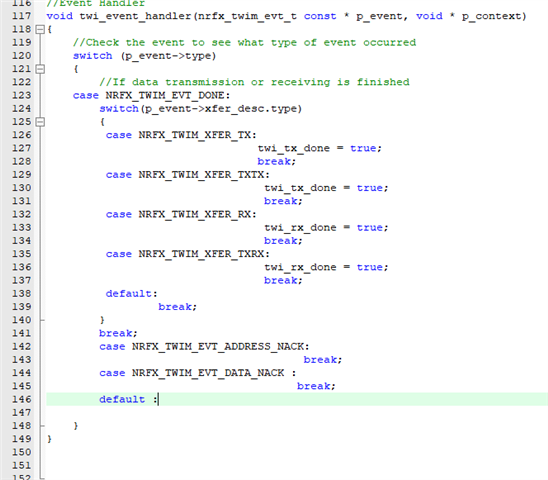Collapse the inner switch fold at line 125
Screen dimensions: 548x480
(x=41, y=122)
